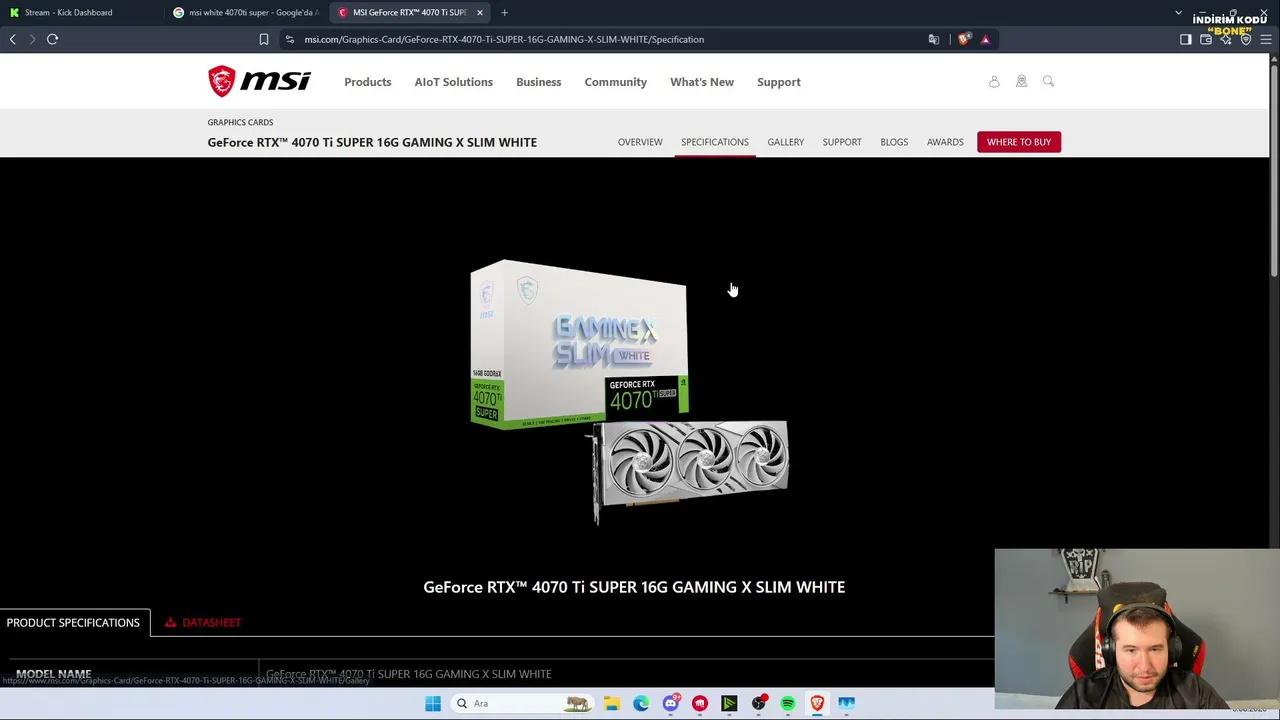
Task: Open the What's New menu
Action: [x=702, y=82]
